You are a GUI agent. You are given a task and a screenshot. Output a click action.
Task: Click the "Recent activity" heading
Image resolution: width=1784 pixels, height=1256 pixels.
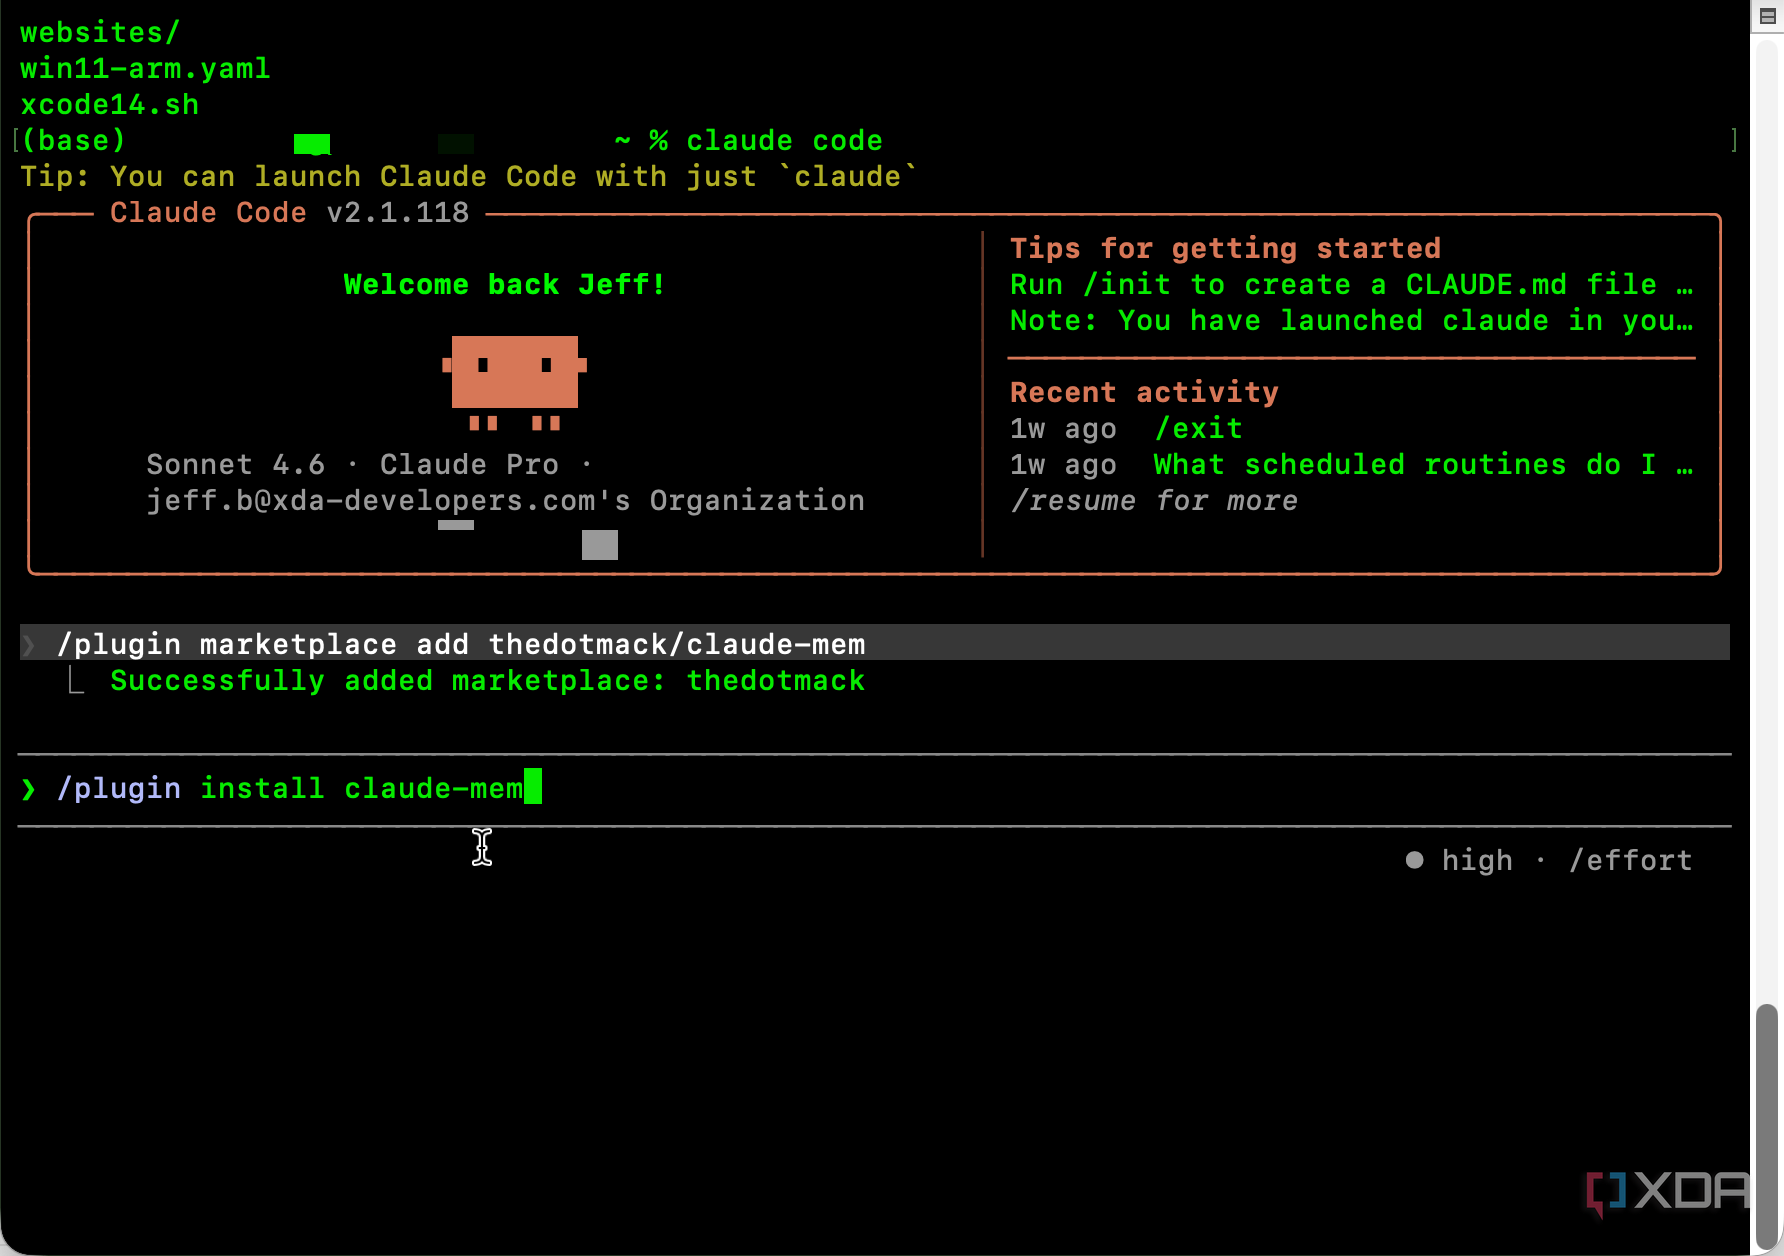[x=1144, y=393]
